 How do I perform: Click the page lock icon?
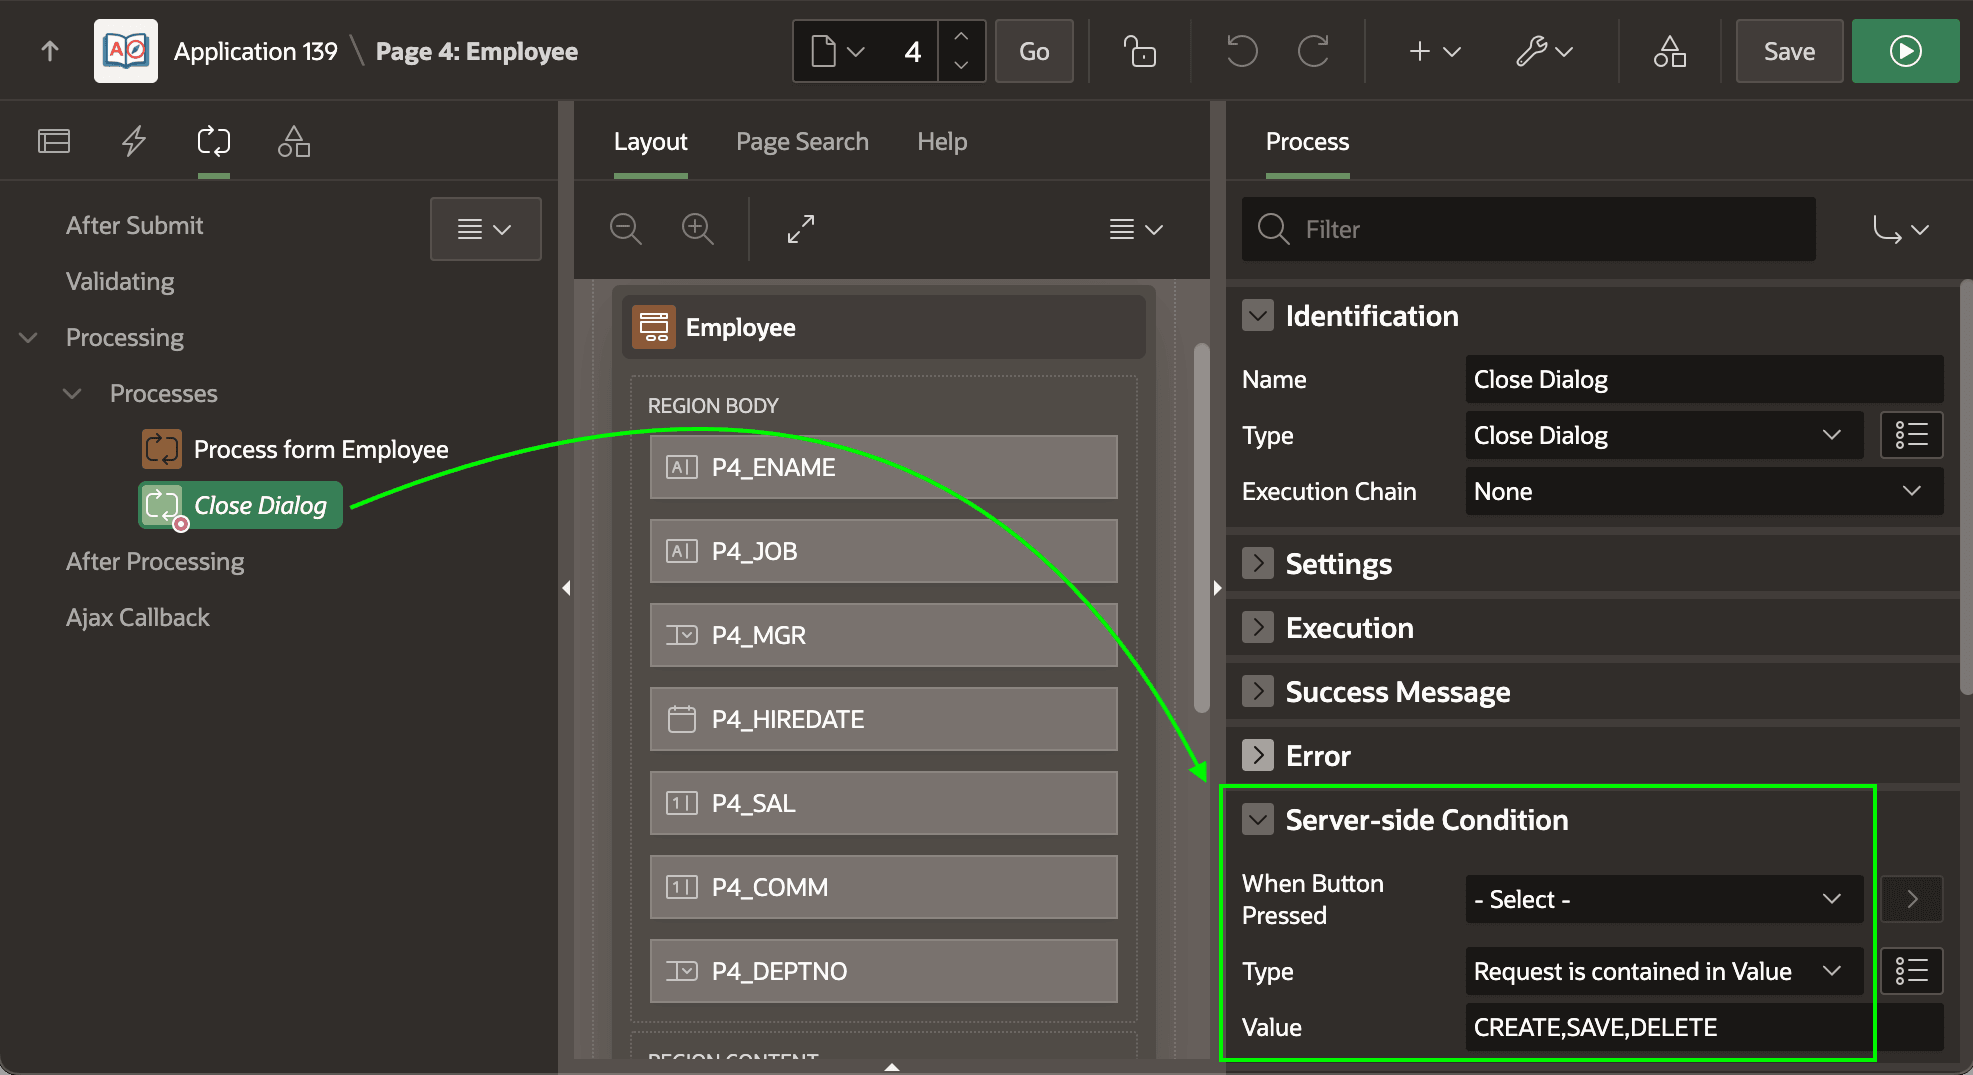pyautogui.click(x=1139, y=51)
